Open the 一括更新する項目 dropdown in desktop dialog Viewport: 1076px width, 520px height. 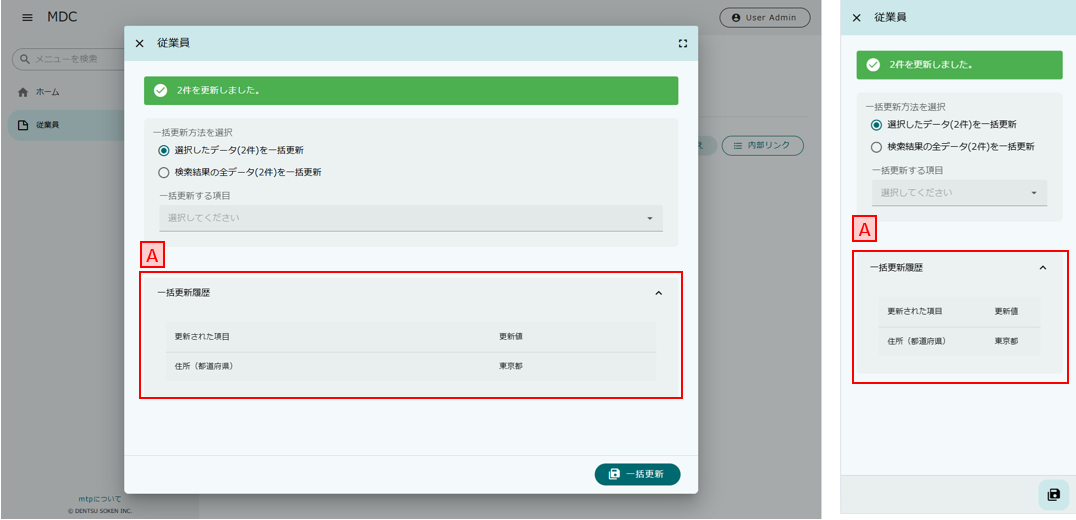(411, 218)
